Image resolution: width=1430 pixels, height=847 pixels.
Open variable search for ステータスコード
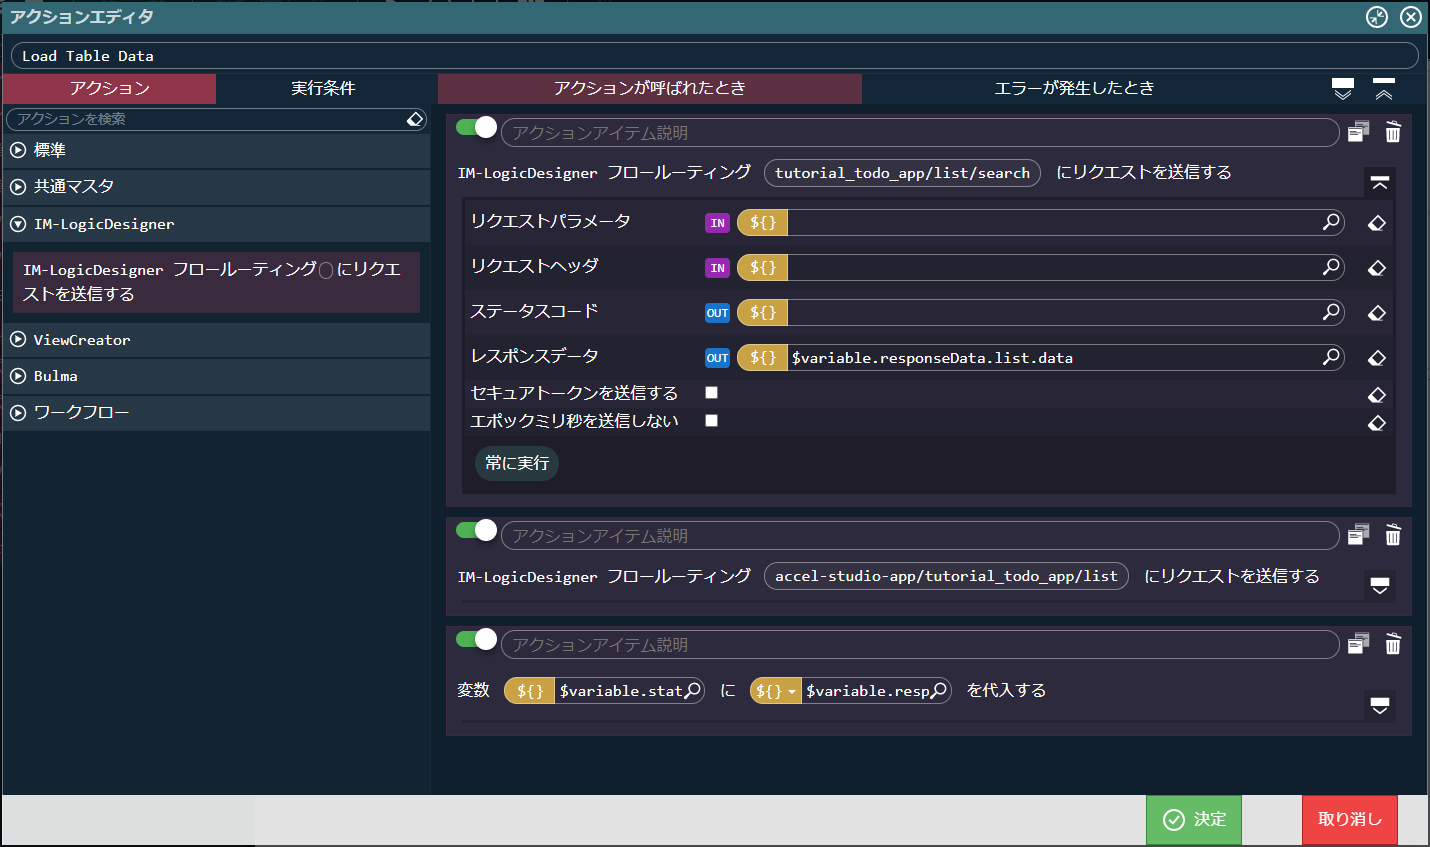pyautogui.click(x=1331, y=312)
